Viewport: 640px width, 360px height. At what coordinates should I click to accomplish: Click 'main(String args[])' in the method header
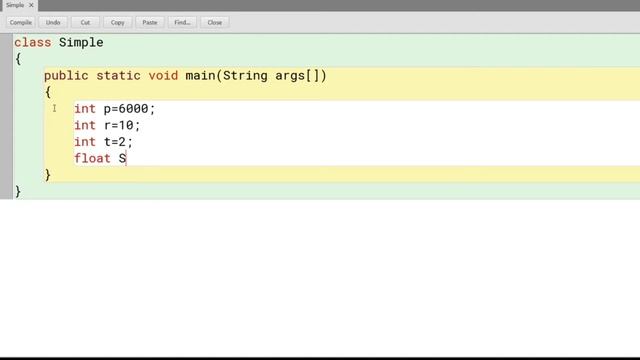pyautogui.click(x=256, y=76)
